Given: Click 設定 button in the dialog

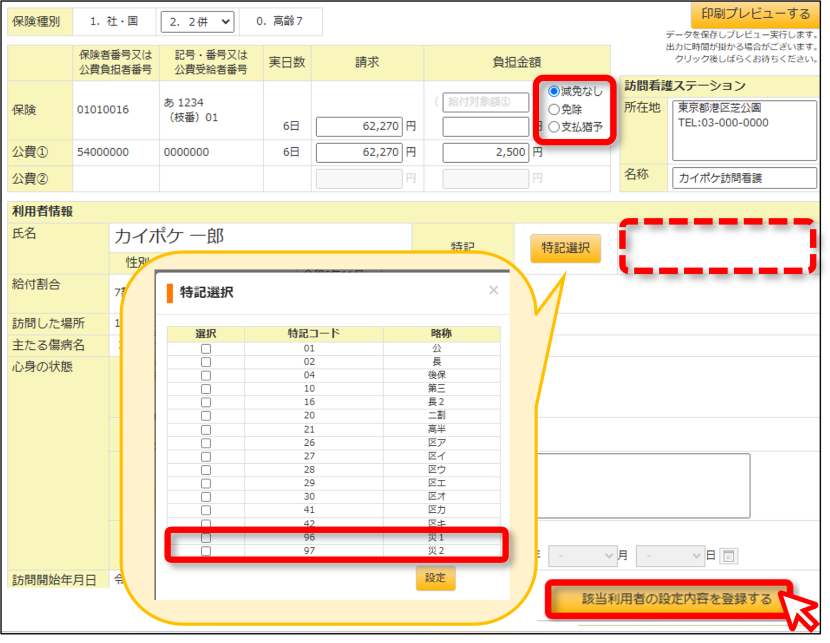Looking at the screenshot, I should click(435, 578).
